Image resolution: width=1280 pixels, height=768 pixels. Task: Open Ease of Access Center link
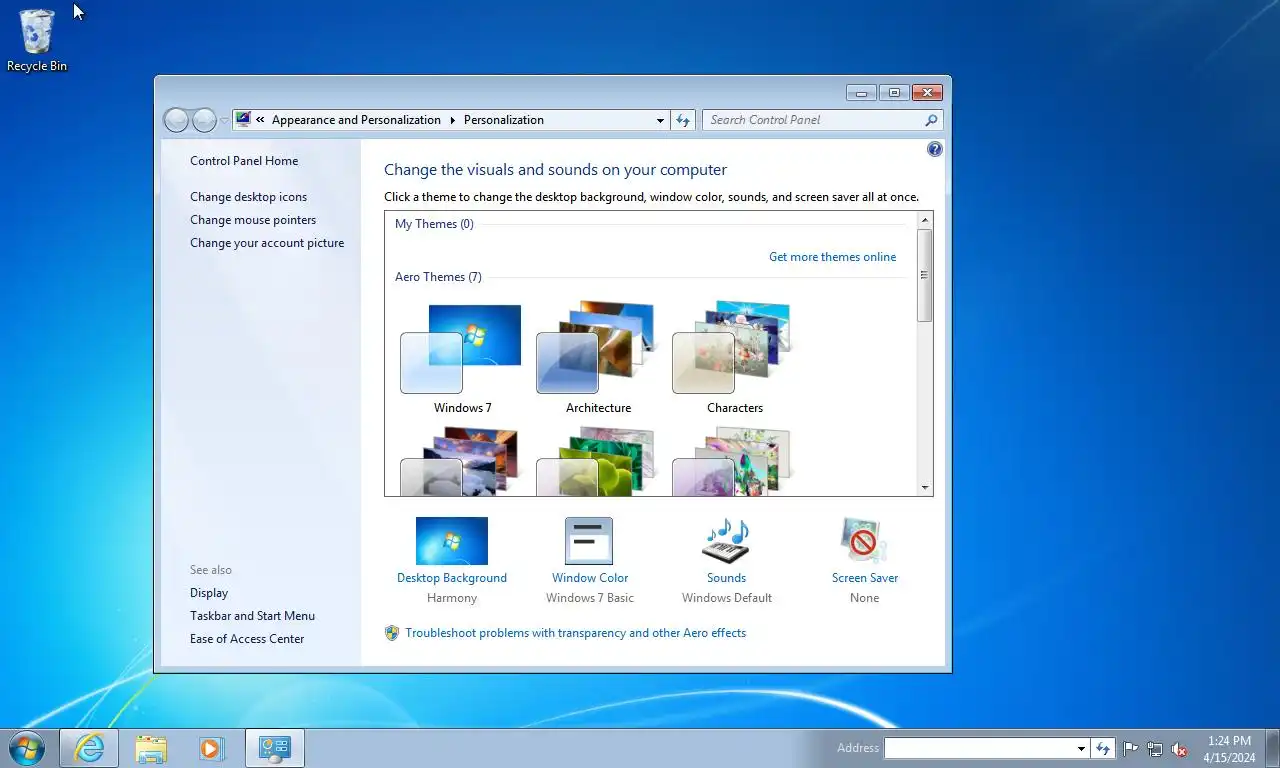click(247, 639)
